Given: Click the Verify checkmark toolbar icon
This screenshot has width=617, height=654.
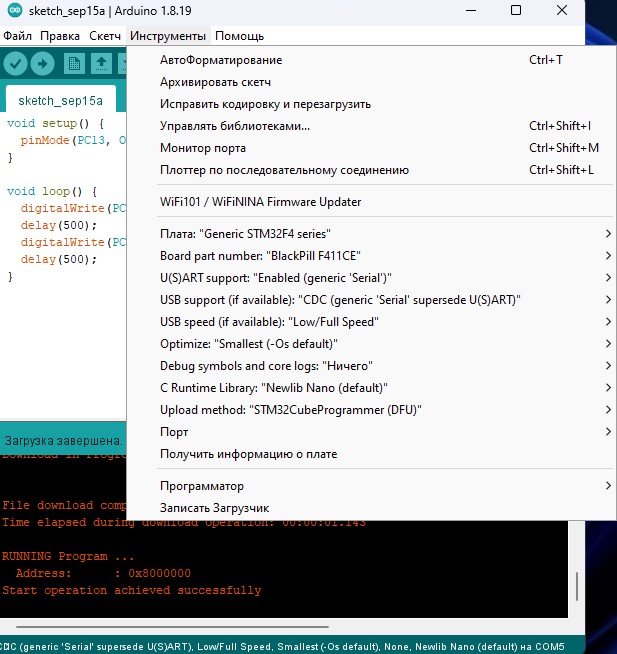Looking at the screenshot, I should pyautogui.click(x=15, y=64).
